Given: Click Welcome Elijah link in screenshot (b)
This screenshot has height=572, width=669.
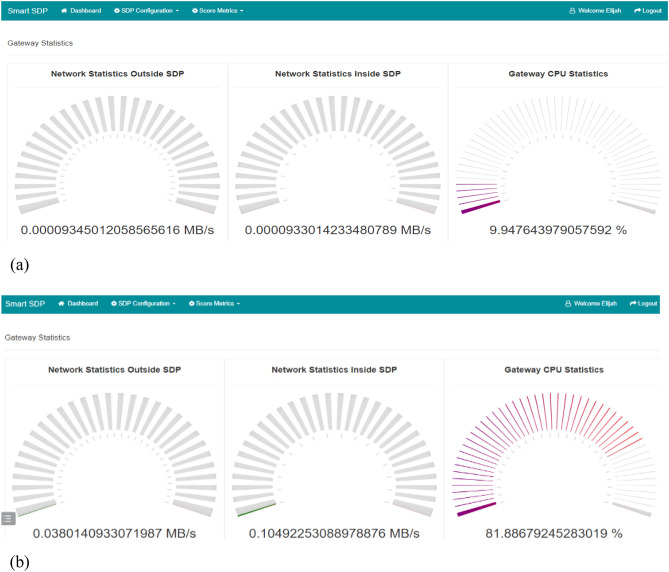Looking at the screenshot, I should 597,303.
